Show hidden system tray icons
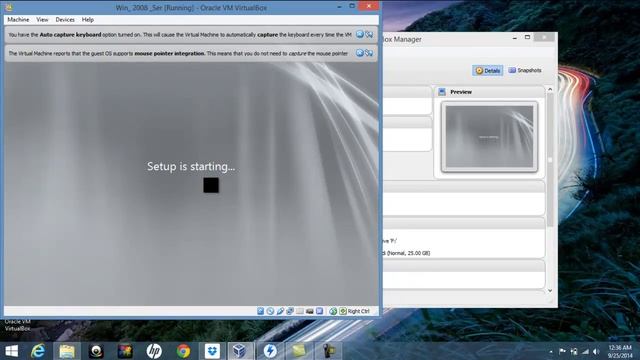This screenshot has width=640, height=360. pyautogui.click(x=551, y=351)
